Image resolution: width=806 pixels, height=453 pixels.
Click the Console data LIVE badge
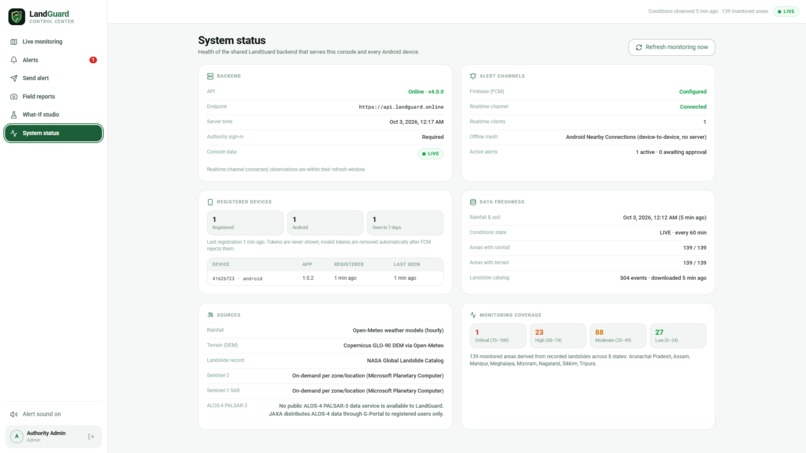430,154
